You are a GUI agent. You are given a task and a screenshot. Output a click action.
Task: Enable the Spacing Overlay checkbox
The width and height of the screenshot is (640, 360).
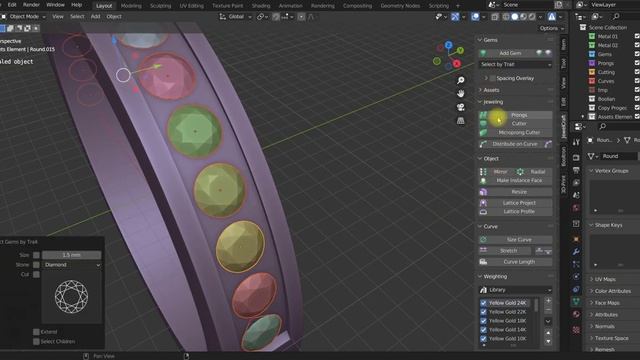point(492,78)
